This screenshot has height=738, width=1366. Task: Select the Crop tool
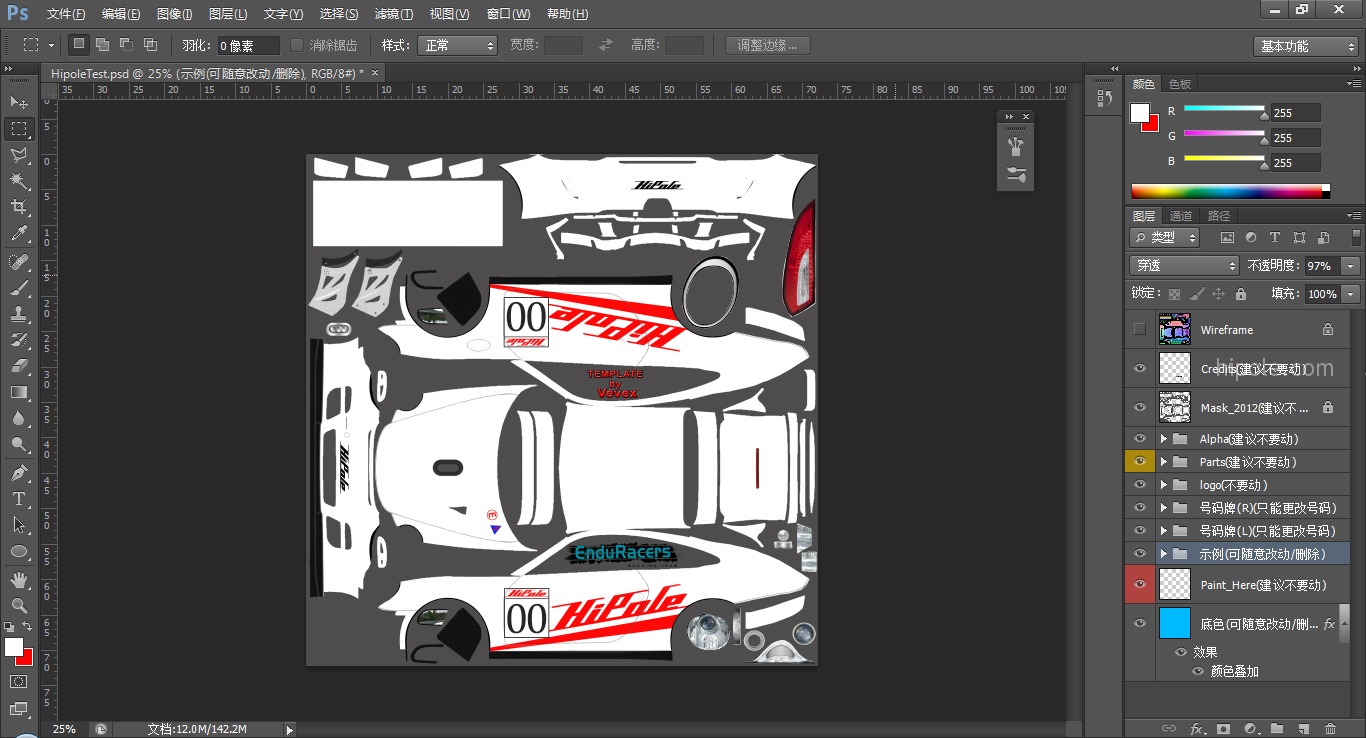click(19, 207)
